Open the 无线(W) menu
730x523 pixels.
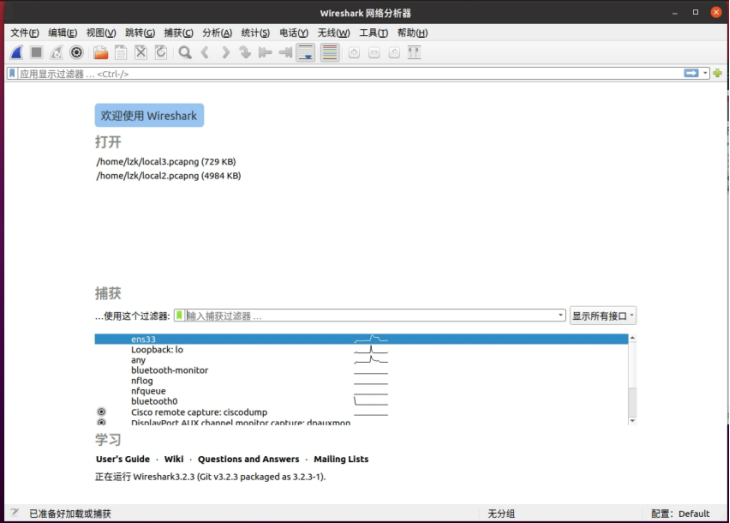(334, 33)
